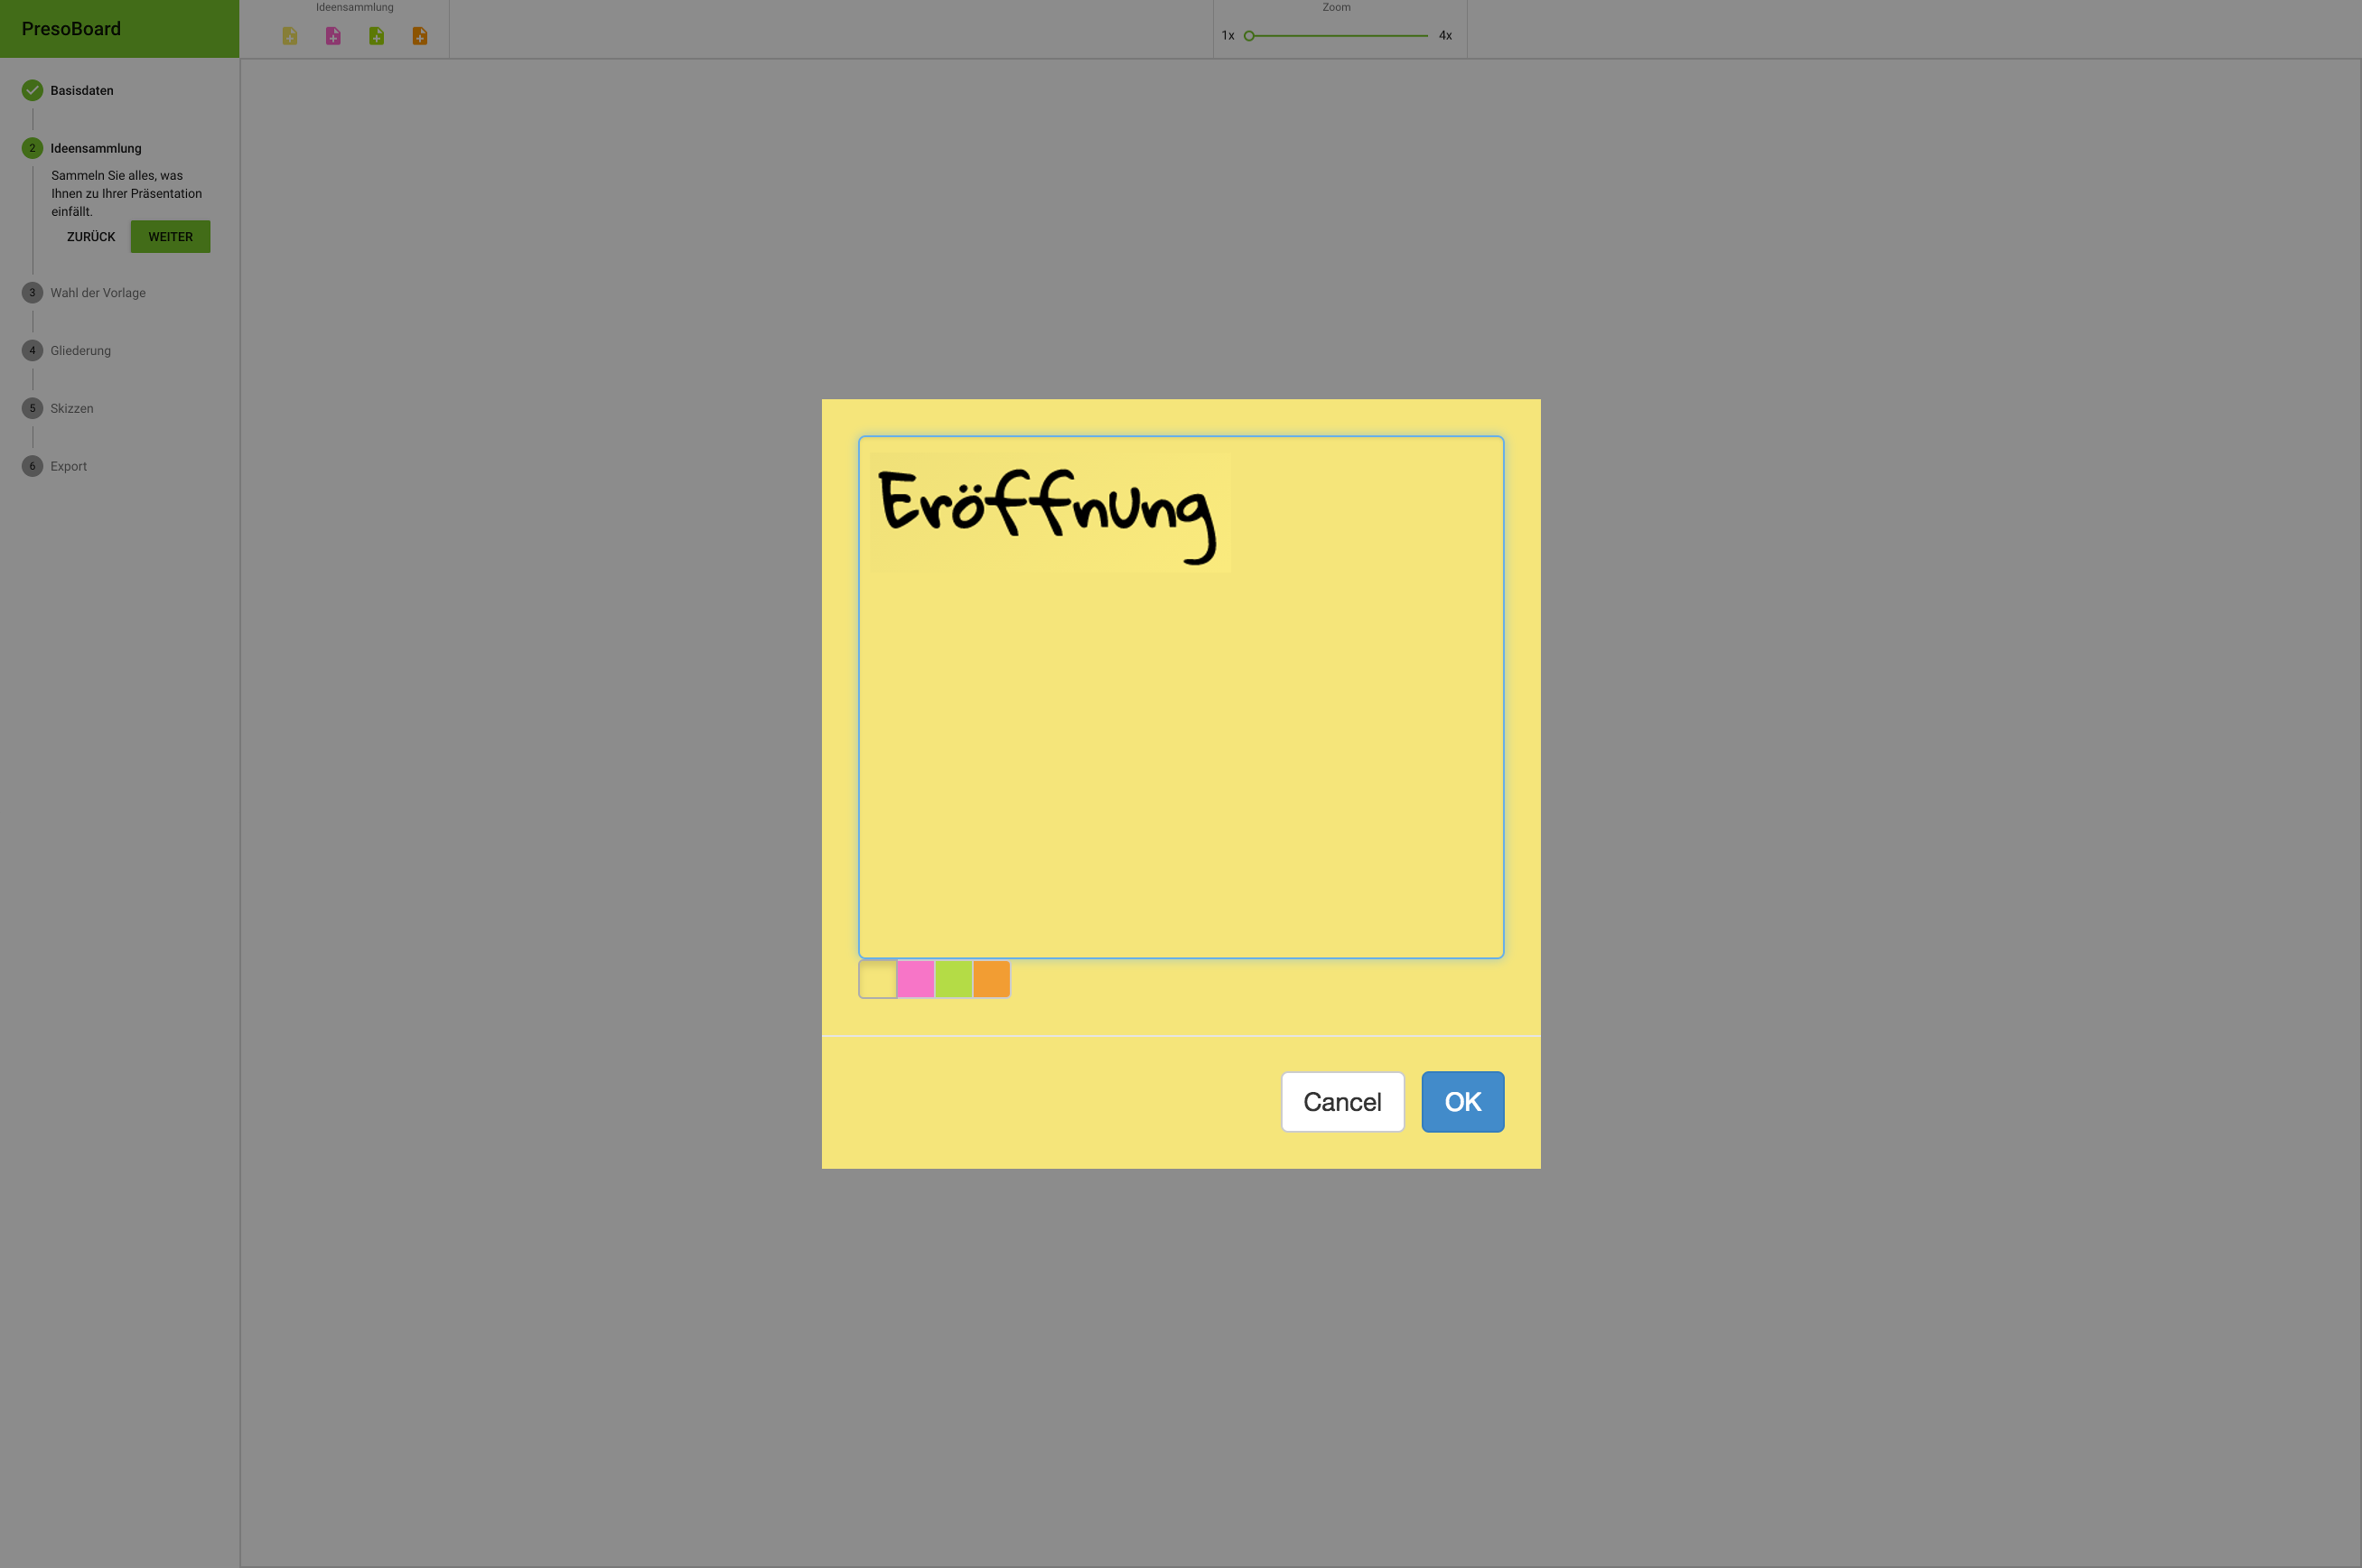Add a yellow sticky note
The width and height of the screenshot is (2362, 1568).
pos(289,36)
